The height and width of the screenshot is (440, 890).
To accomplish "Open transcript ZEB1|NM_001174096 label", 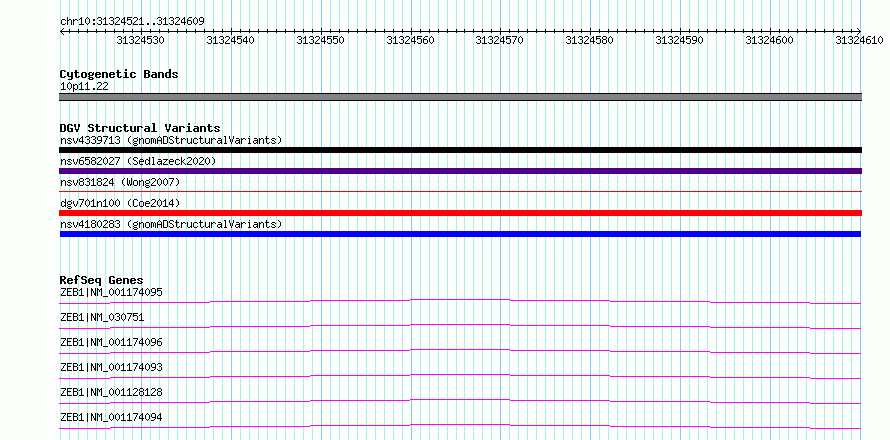I will tap(111, 342).
